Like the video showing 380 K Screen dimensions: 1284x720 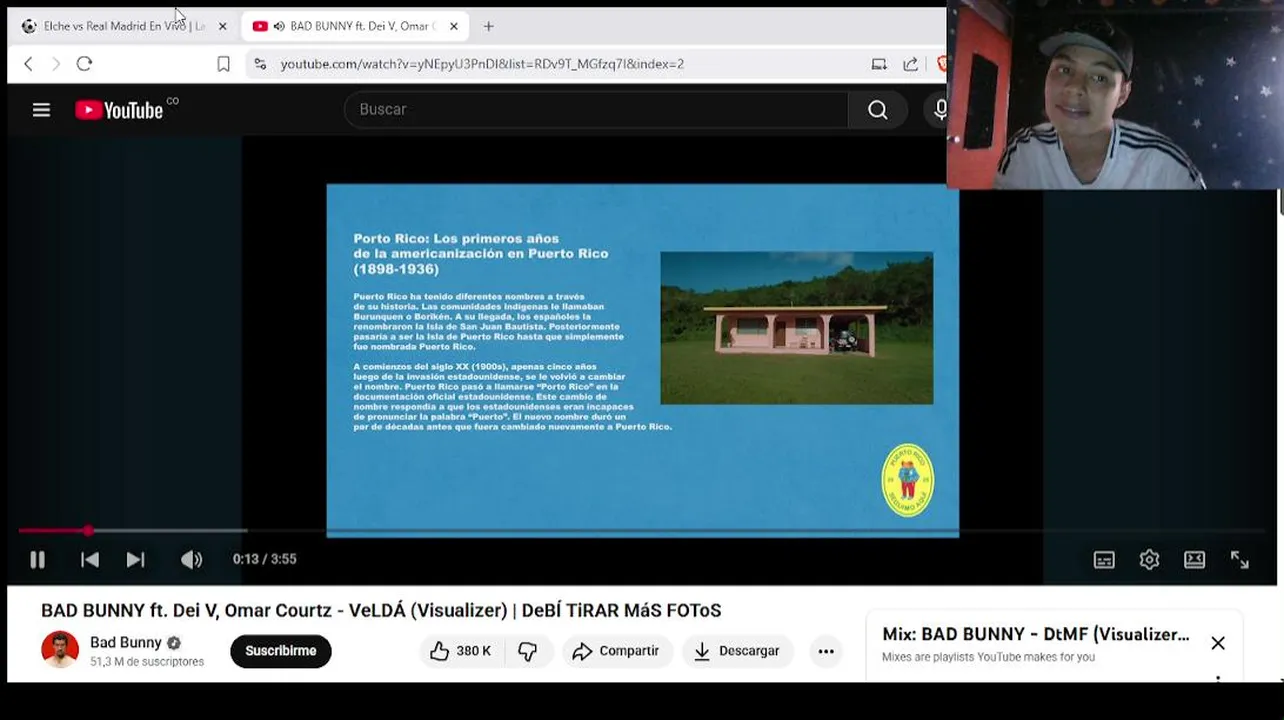[461, 651]
